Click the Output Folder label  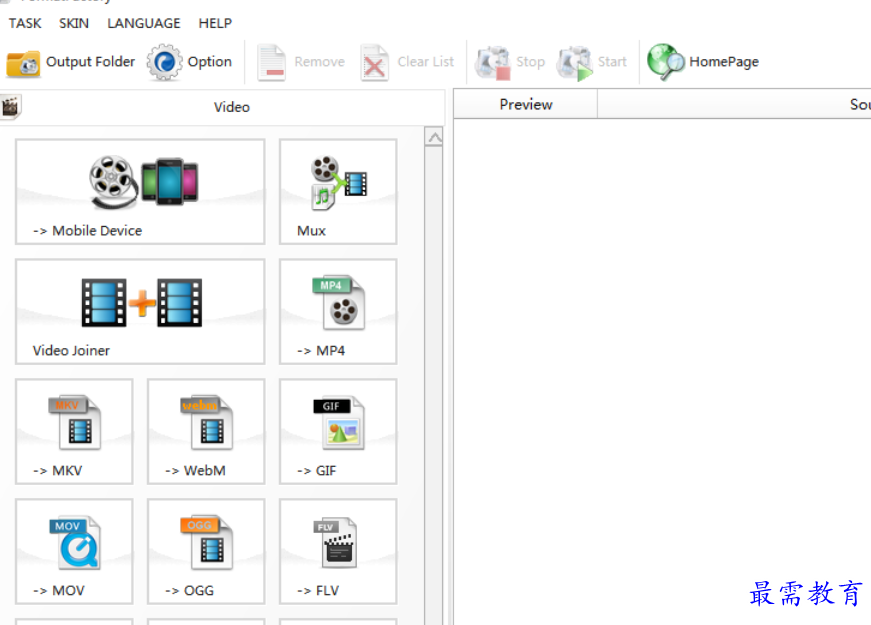[x=91, y=62]
